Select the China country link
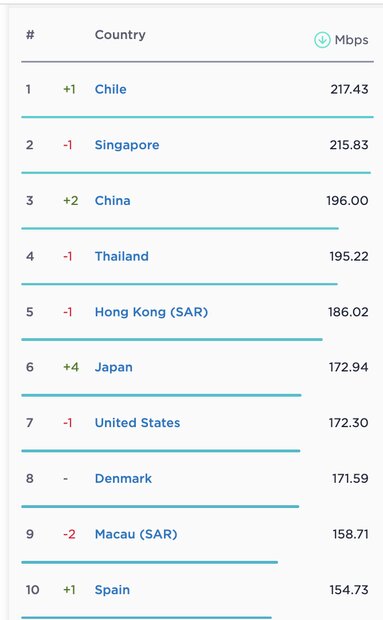The width and height of the screenshot is (383, 620). pyautogui.click(x=113, y=200)
